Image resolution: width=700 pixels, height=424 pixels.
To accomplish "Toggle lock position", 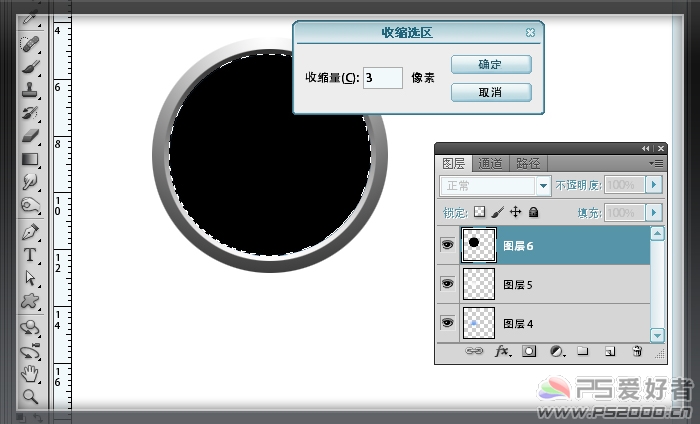I will [x=516, y=212].
